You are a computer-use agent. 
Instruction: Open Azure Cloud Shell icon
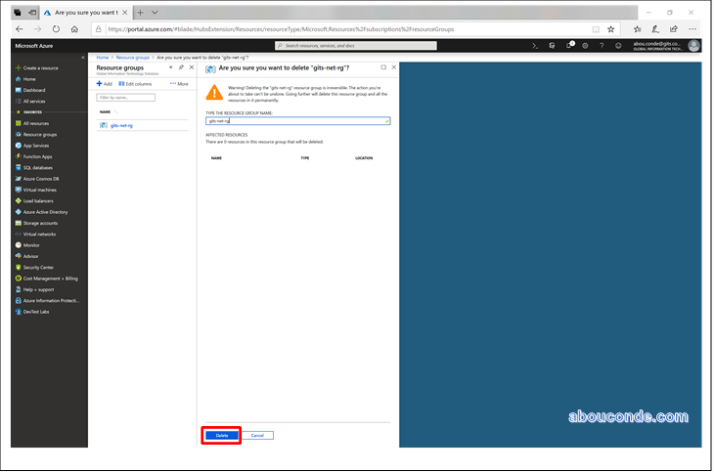(x=536, y=45)
